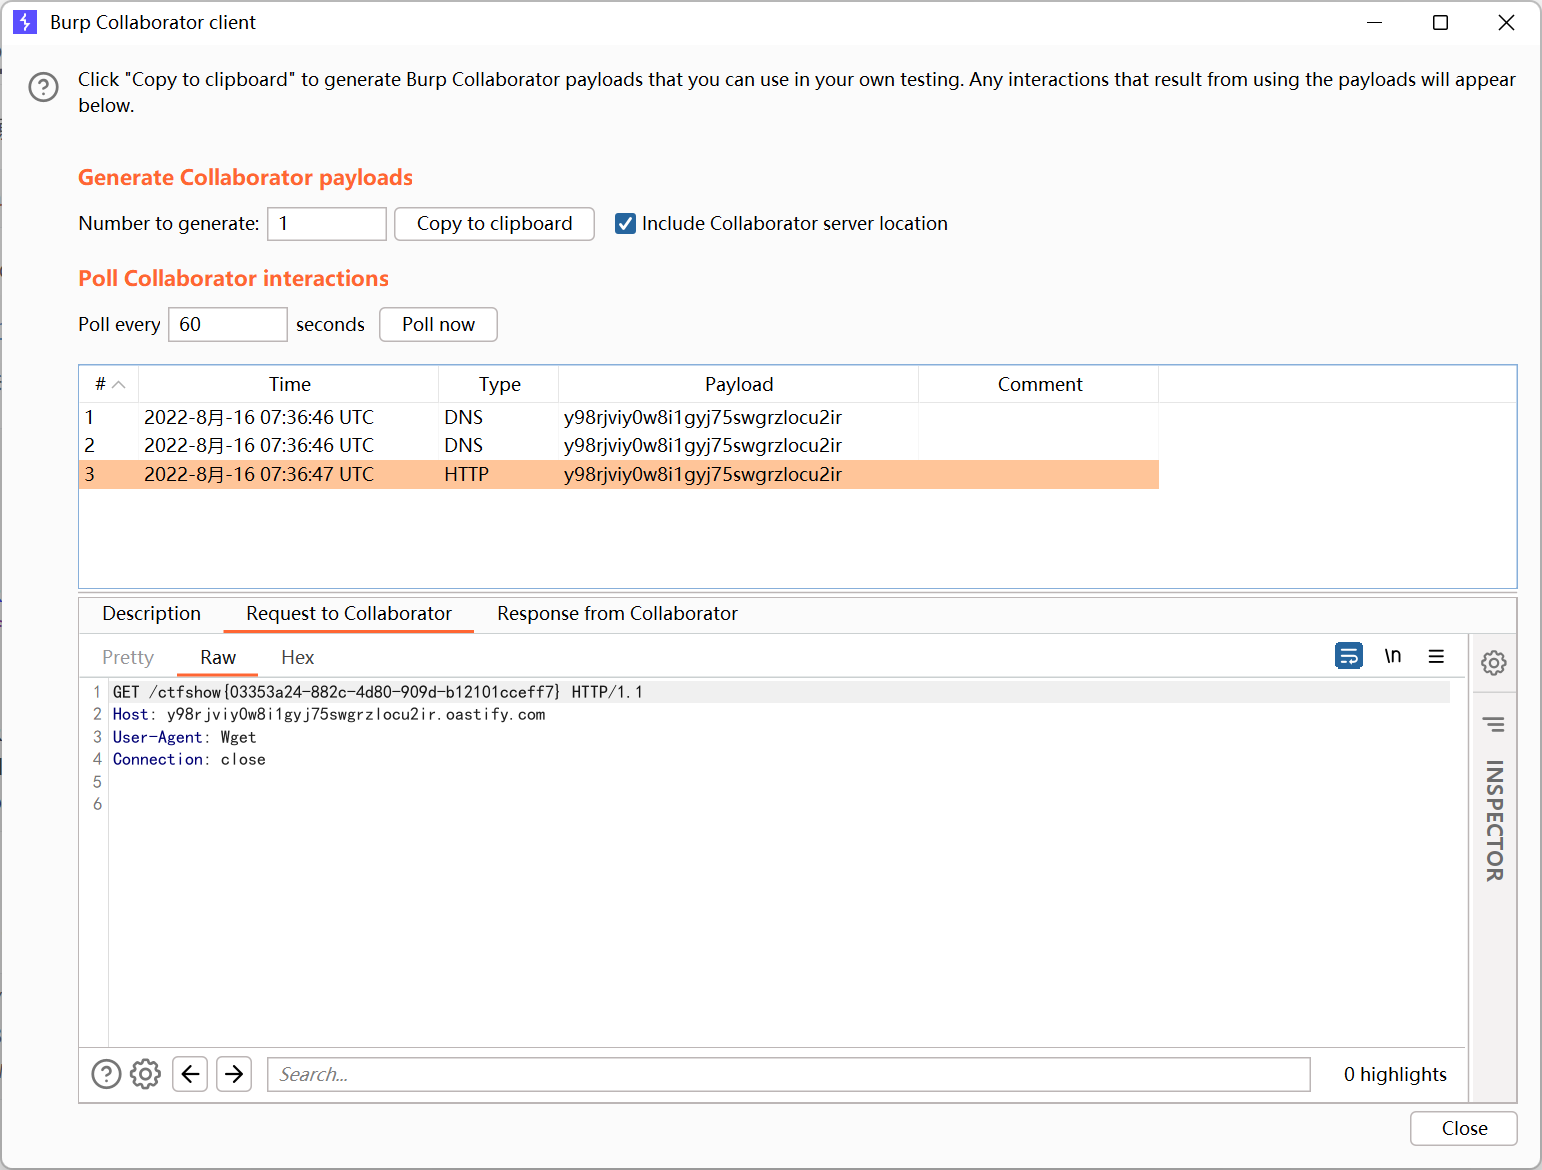
Task: Click the Copy to clipboard button
Action: [495, 224]
